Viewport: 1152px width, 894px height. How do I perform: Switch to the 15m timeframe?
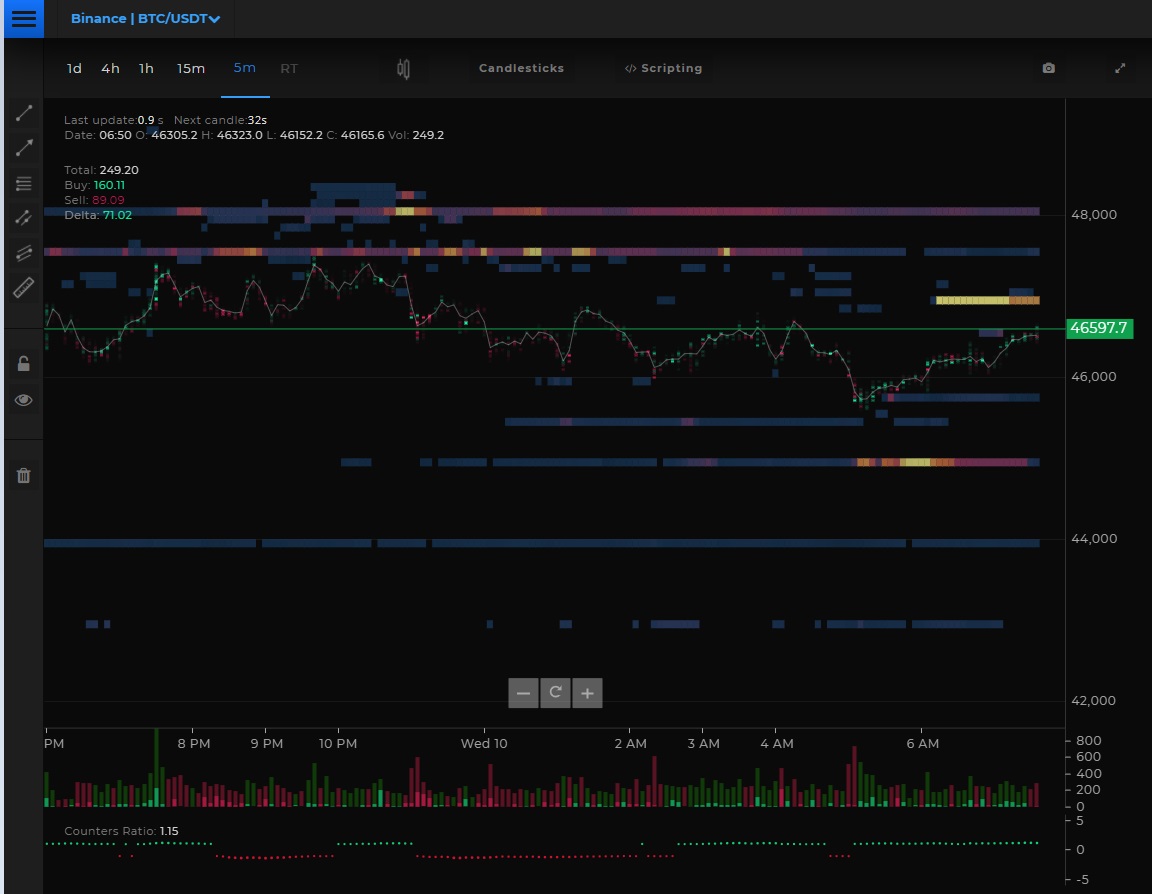click(191, 68)
